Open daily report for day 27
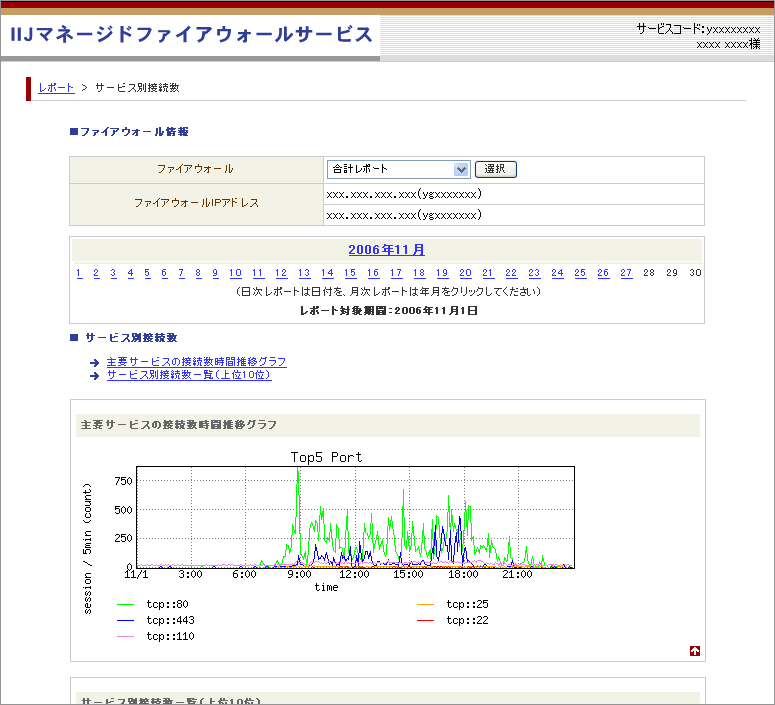 [x=626, y=273]
